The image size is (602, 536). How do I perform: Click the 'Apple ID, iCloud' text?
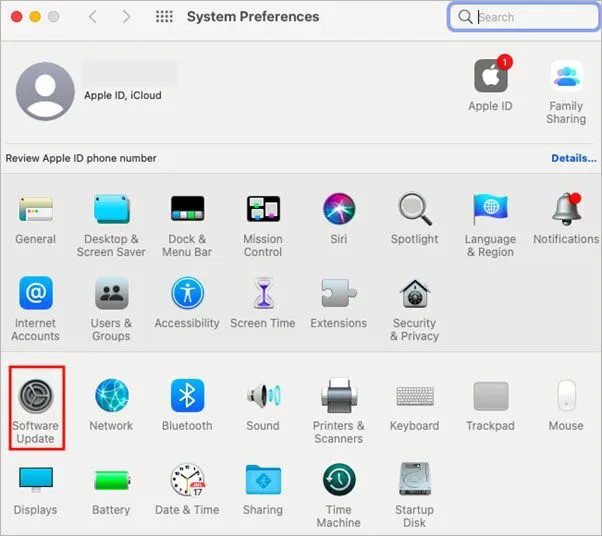tap(123, 95)
